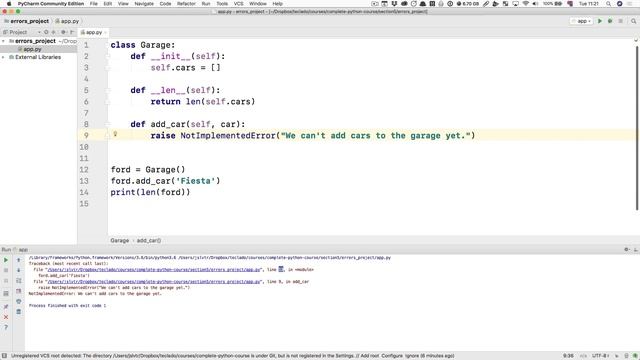Image resolution: width=640 pixels, height=360 pixels.
Task: Fold the __len__ method at line 5
Action: pyautogui.click(x=108, y=90)
